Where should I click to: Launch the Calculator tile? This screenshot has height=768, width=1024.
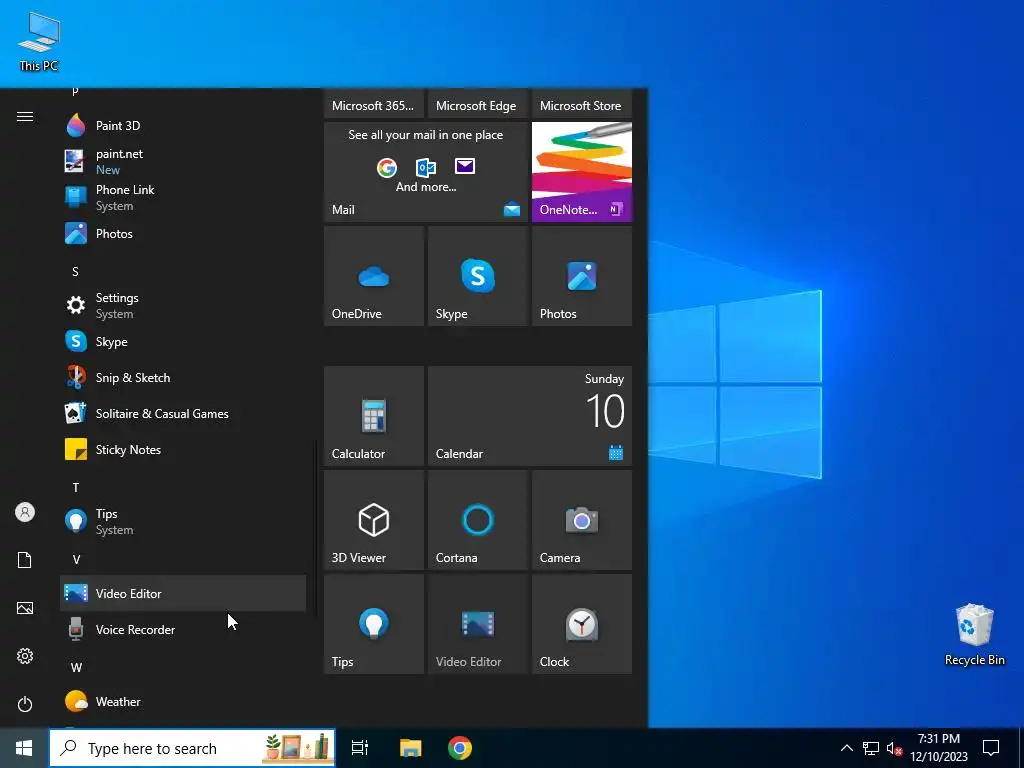click(x=374, y=416)
